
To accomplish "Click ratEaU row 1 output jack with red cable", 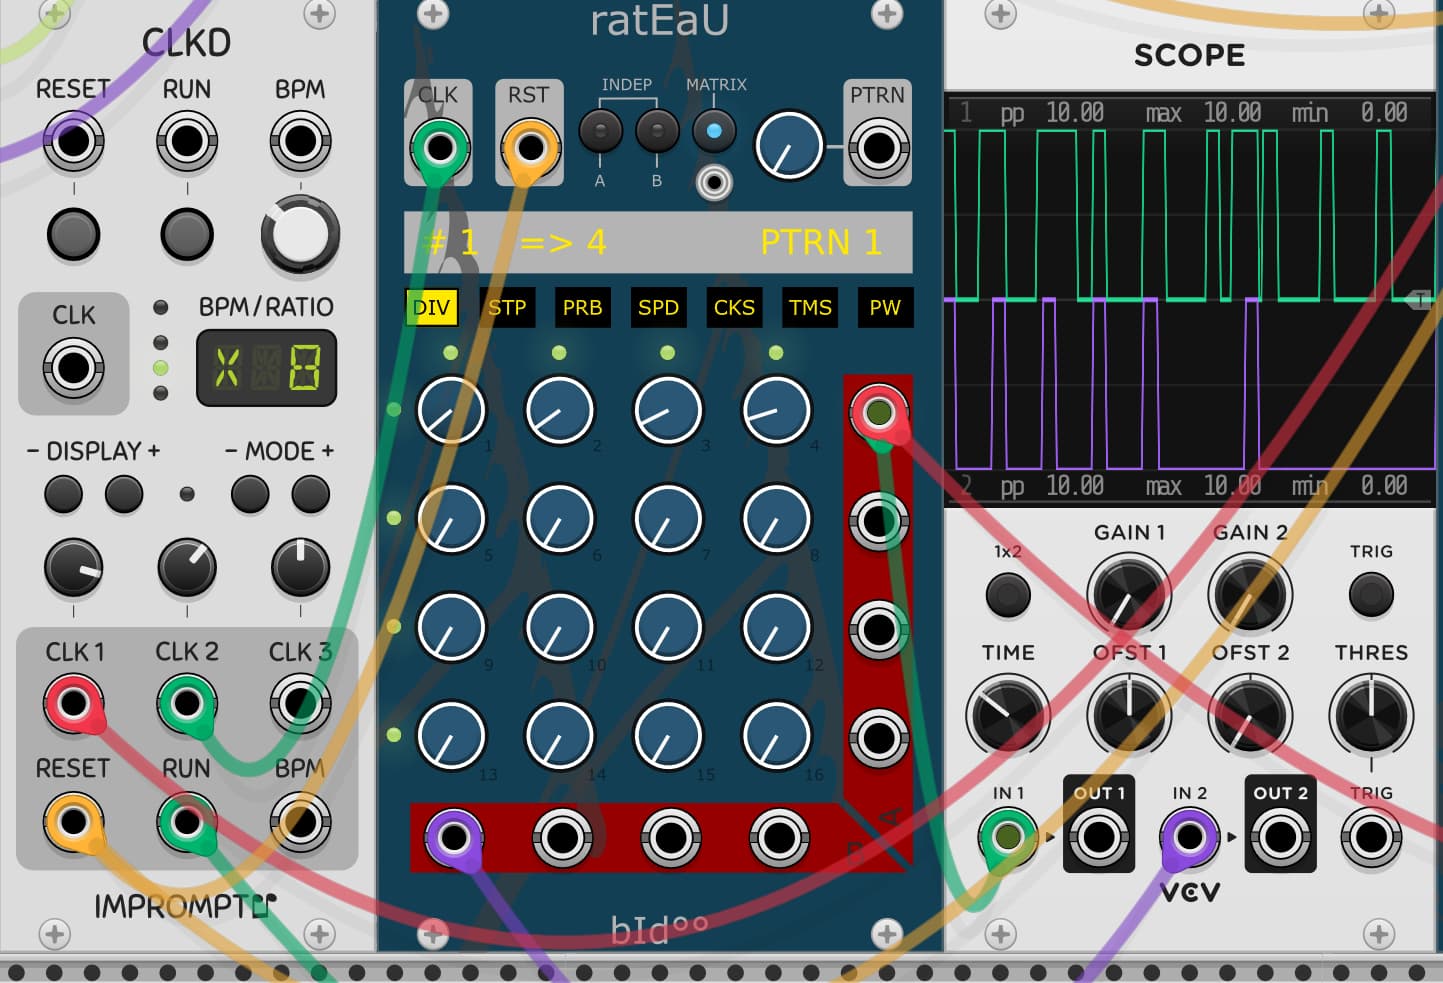I will click(x=879, y=412).
